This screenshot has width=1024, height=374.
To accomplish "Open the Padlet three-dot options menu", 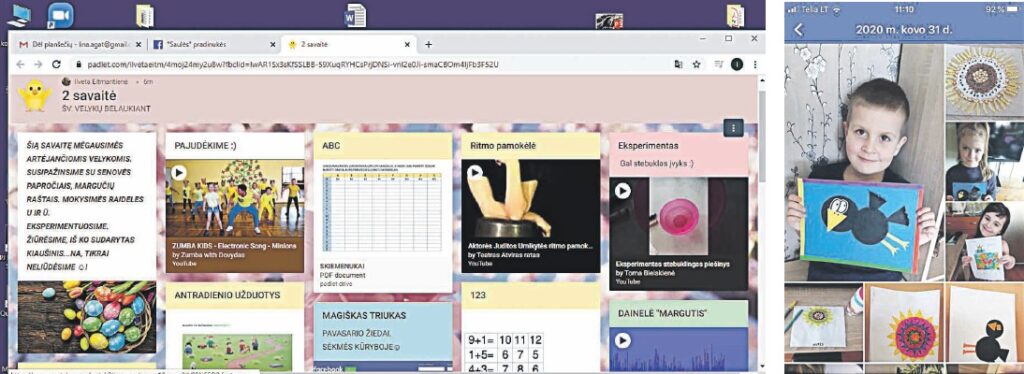I will (733, 128).
